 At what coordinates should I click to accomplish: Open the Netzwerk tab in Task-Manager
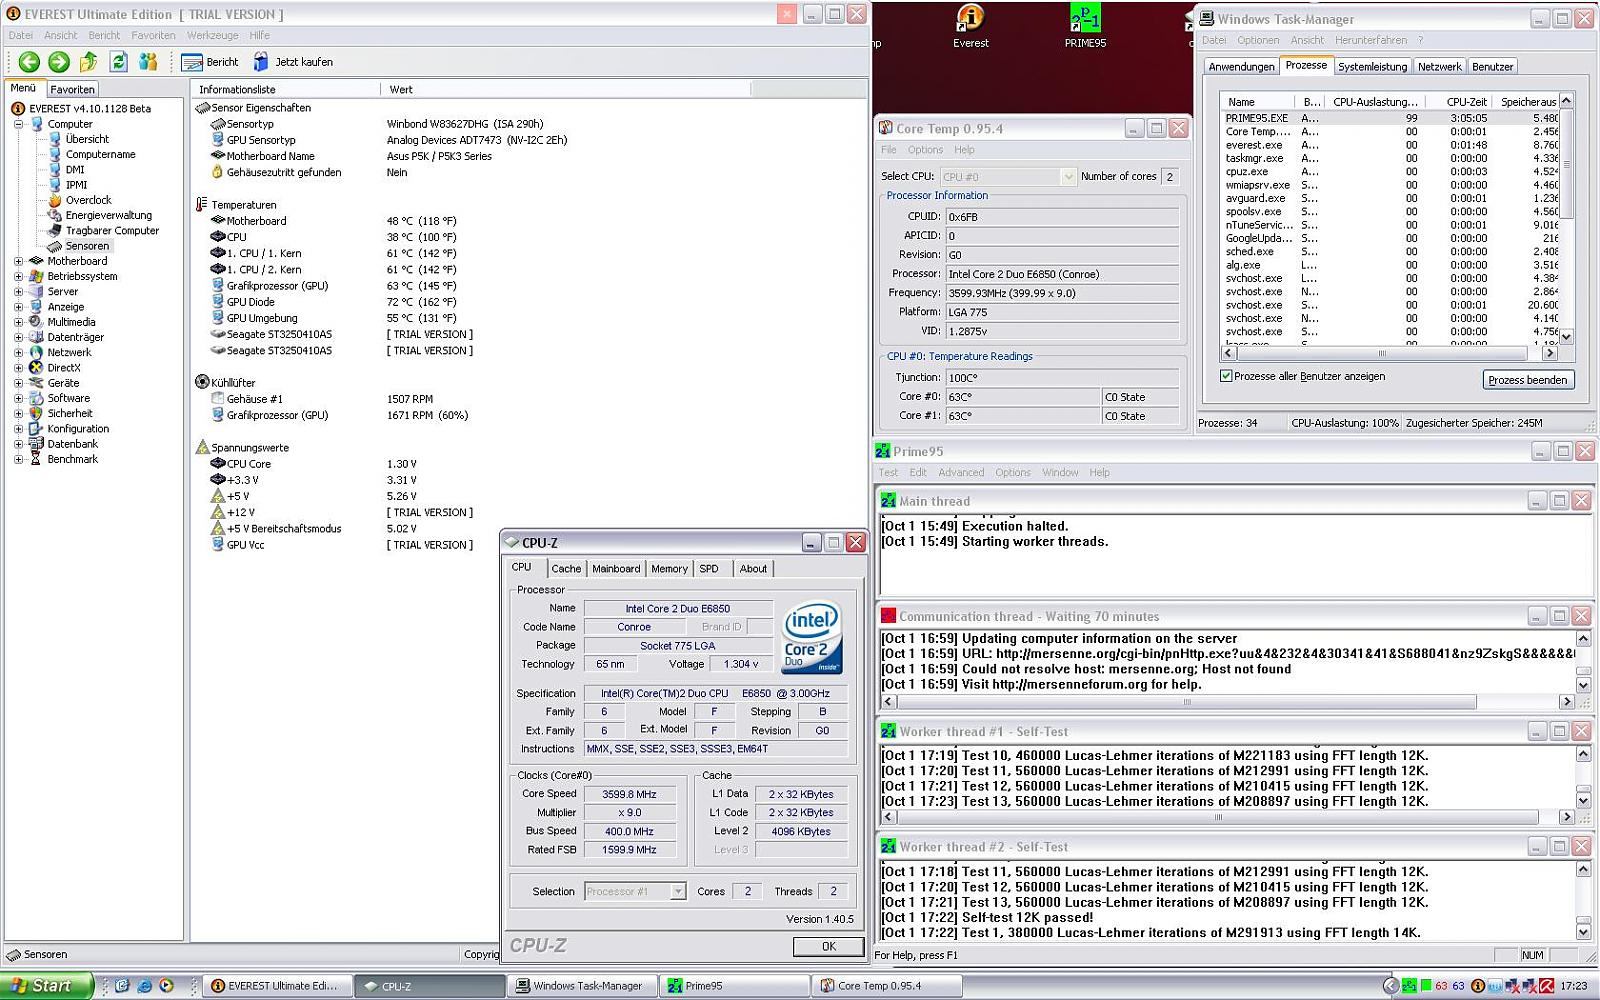1439,67
